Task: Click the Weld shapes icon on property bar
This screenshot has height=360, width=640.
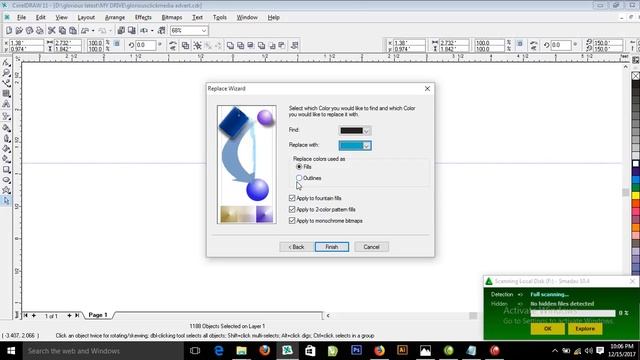Action: pos(230,45)
